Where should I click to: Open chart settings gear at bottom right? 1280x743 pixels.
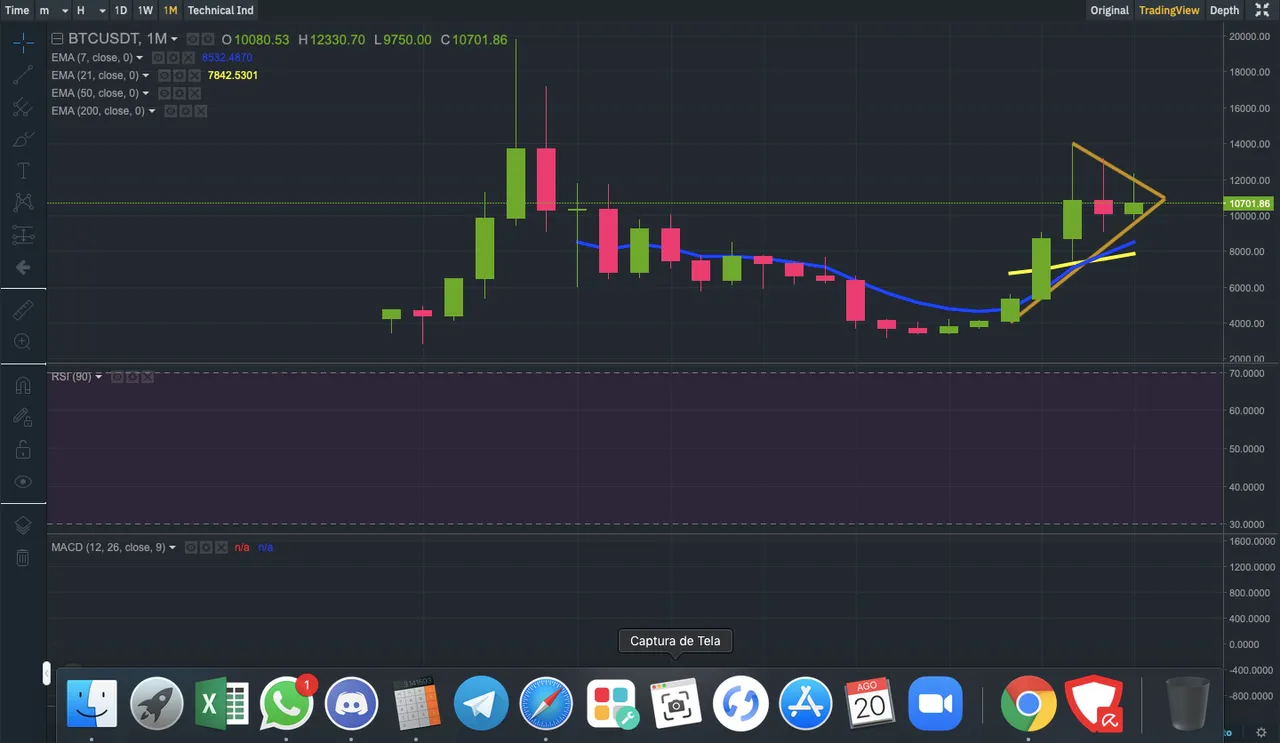tap(1261, 733)
